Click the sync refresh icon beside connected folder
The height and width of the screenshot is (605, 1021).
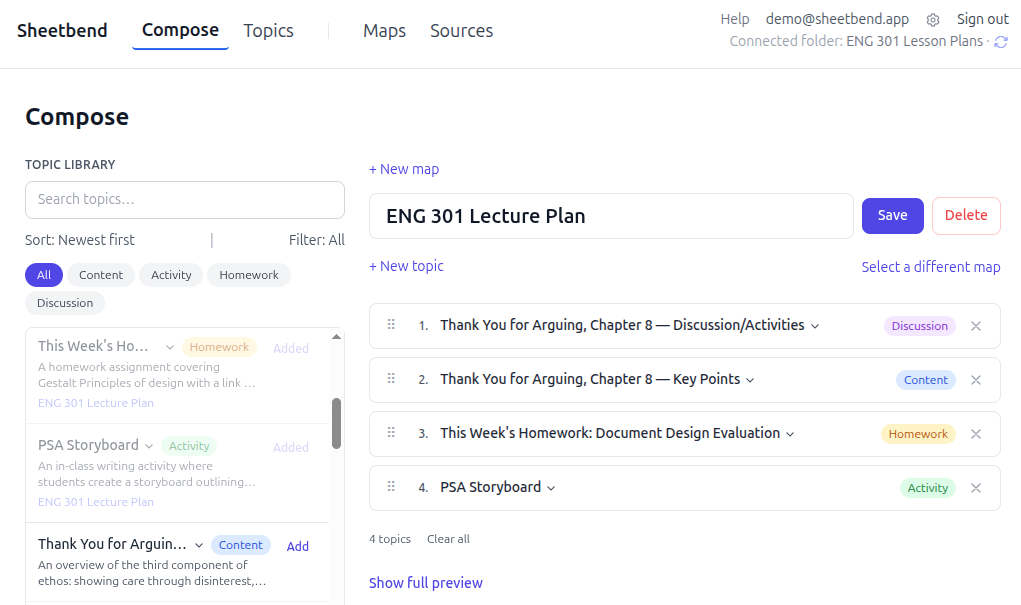click(x=1001, y=42)
